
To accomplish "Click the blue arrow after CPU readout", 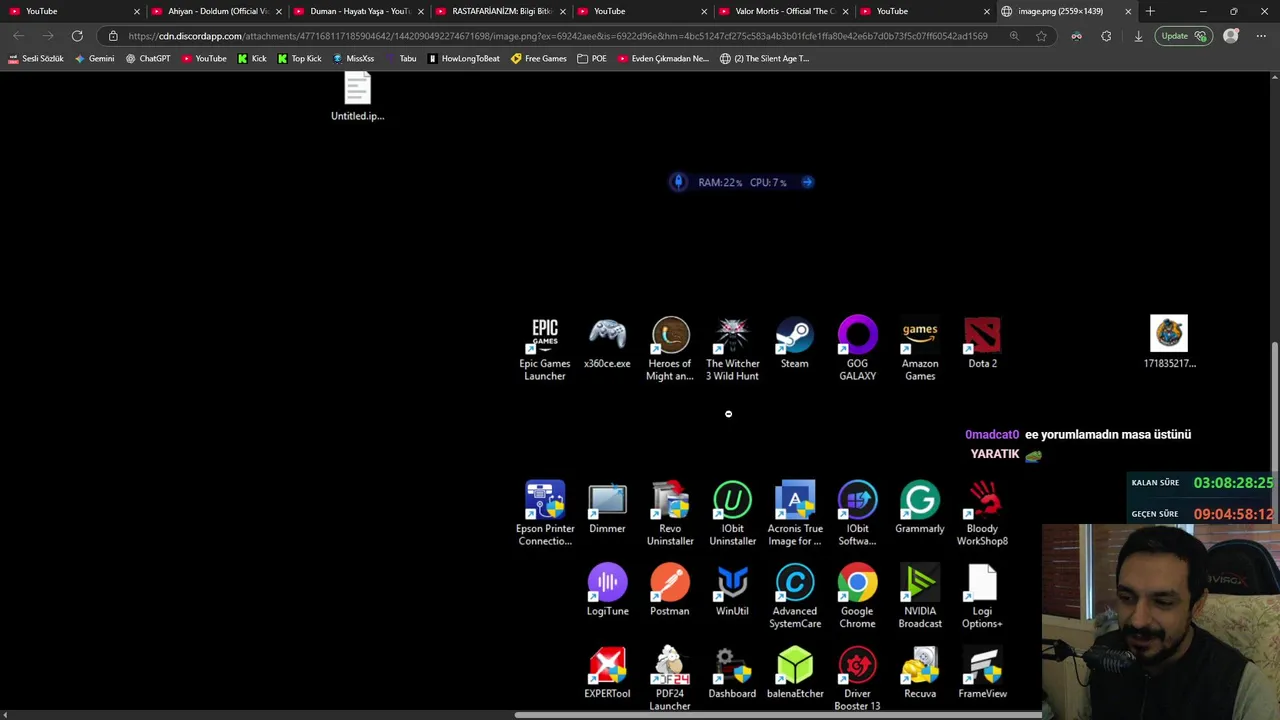I will pyautogui.click(x=807, y=182).
